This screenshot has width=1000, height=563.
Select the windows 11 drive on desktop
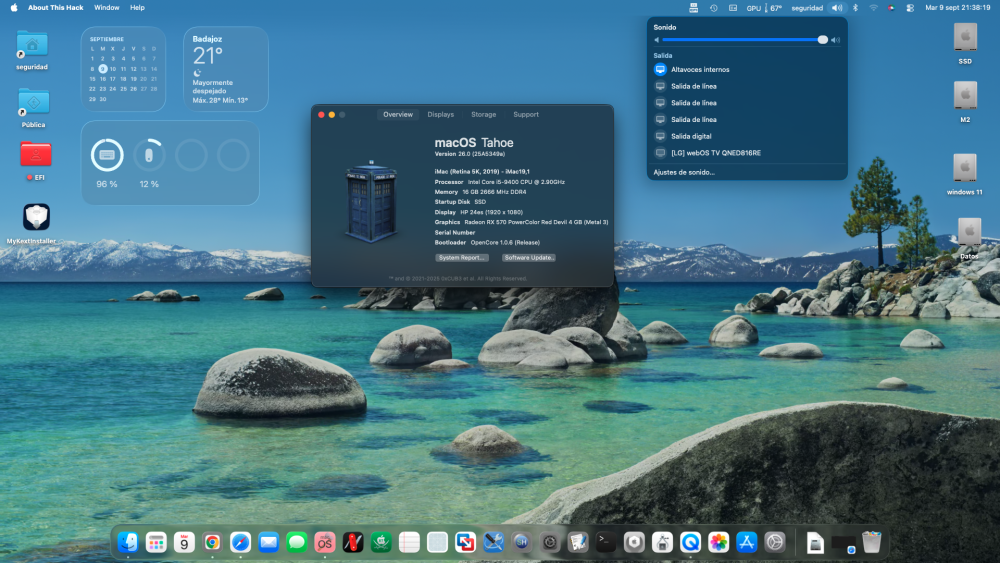point(965,168)
